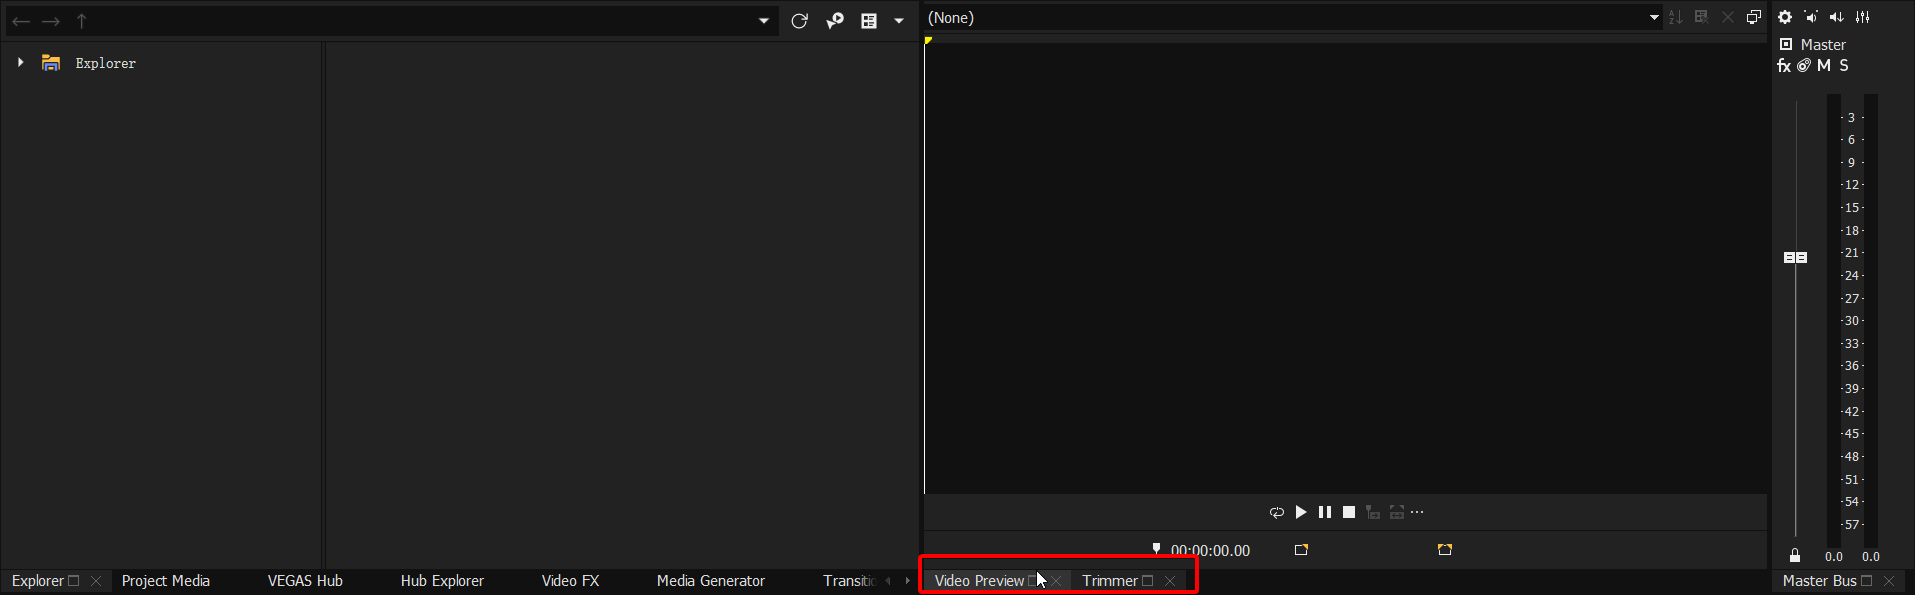Image resolution: width=1915 pixels, height=595 pixels.
Task: Open Master FX button
Action: pyautogui.click(x=1784, y=66)
